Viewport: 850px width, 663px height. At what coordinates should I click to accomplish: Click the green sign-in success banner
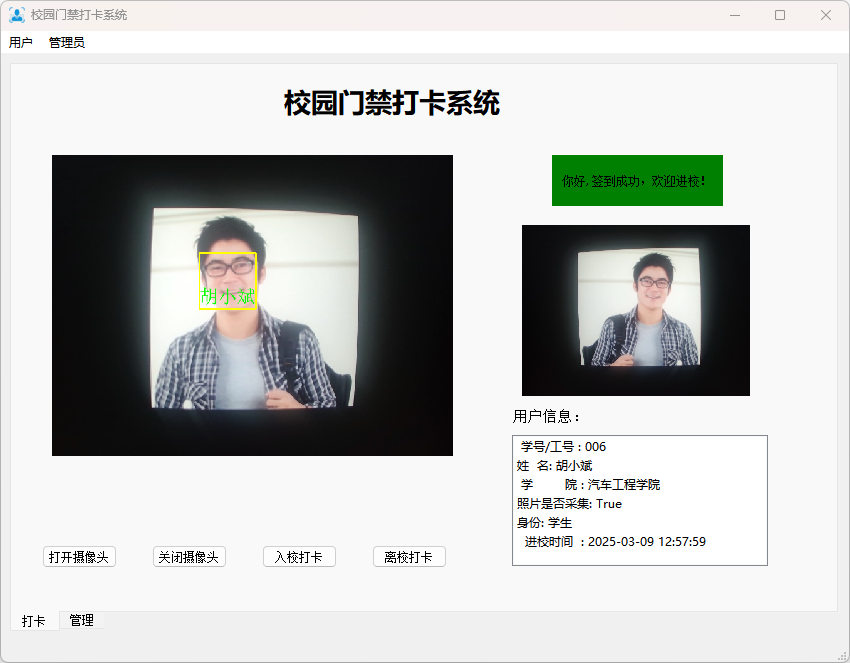coord(637,181)
